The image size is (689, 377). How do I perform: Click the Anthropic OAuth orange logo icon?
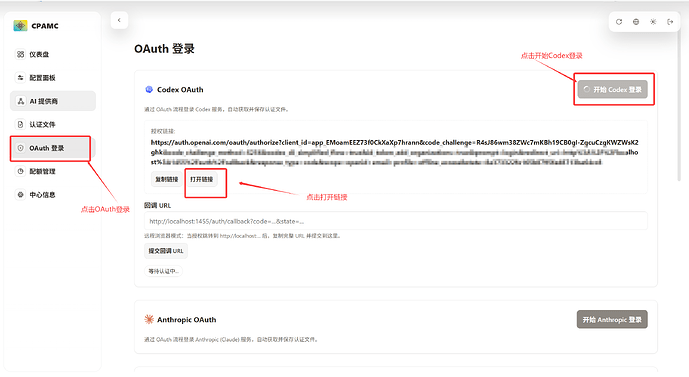pyautogui.click(x=149, y=319)
